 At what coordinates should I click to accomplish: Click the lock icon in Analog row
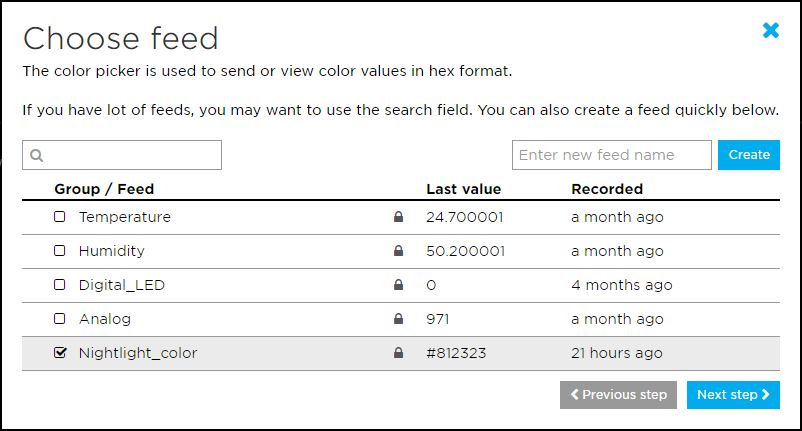pos(399,319)
